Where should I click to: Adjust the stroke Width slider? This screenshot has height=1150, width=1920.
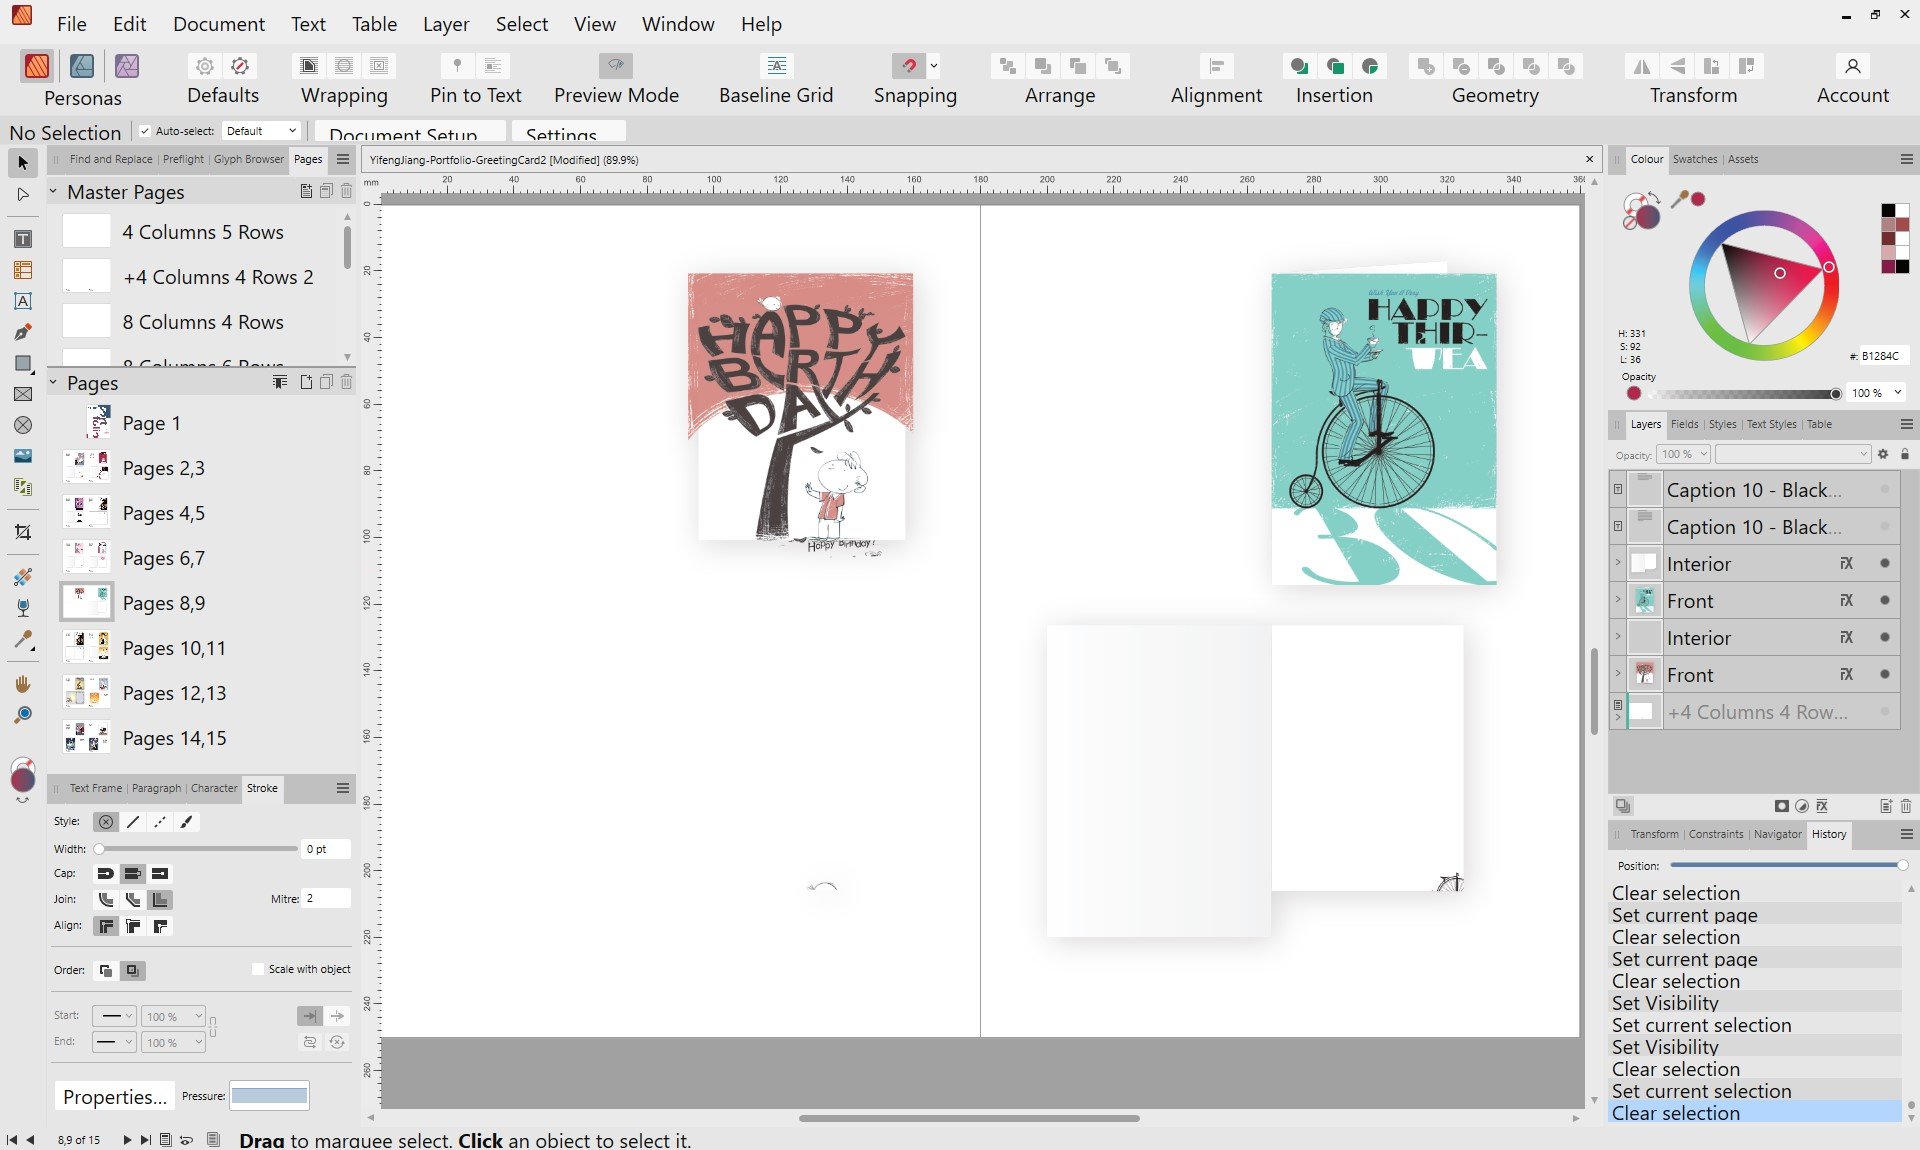(197, 849)
